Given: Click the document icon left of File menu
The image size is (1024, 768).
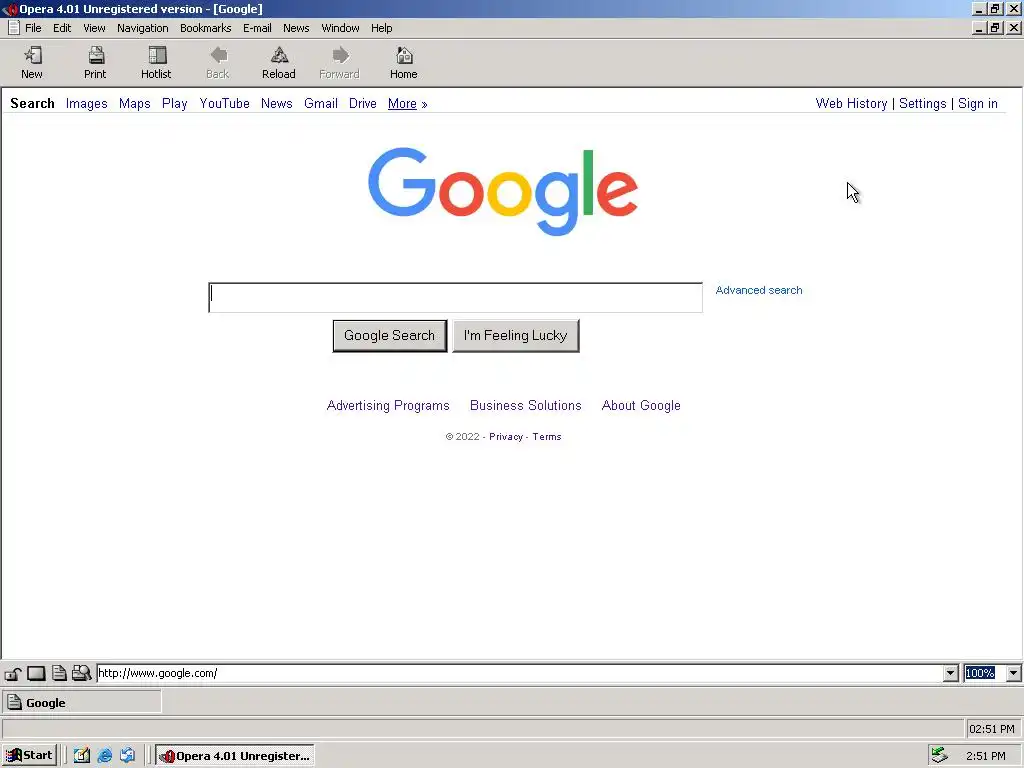Looking at the screenshot, I should pyautogui.click(x=13, y=28).
